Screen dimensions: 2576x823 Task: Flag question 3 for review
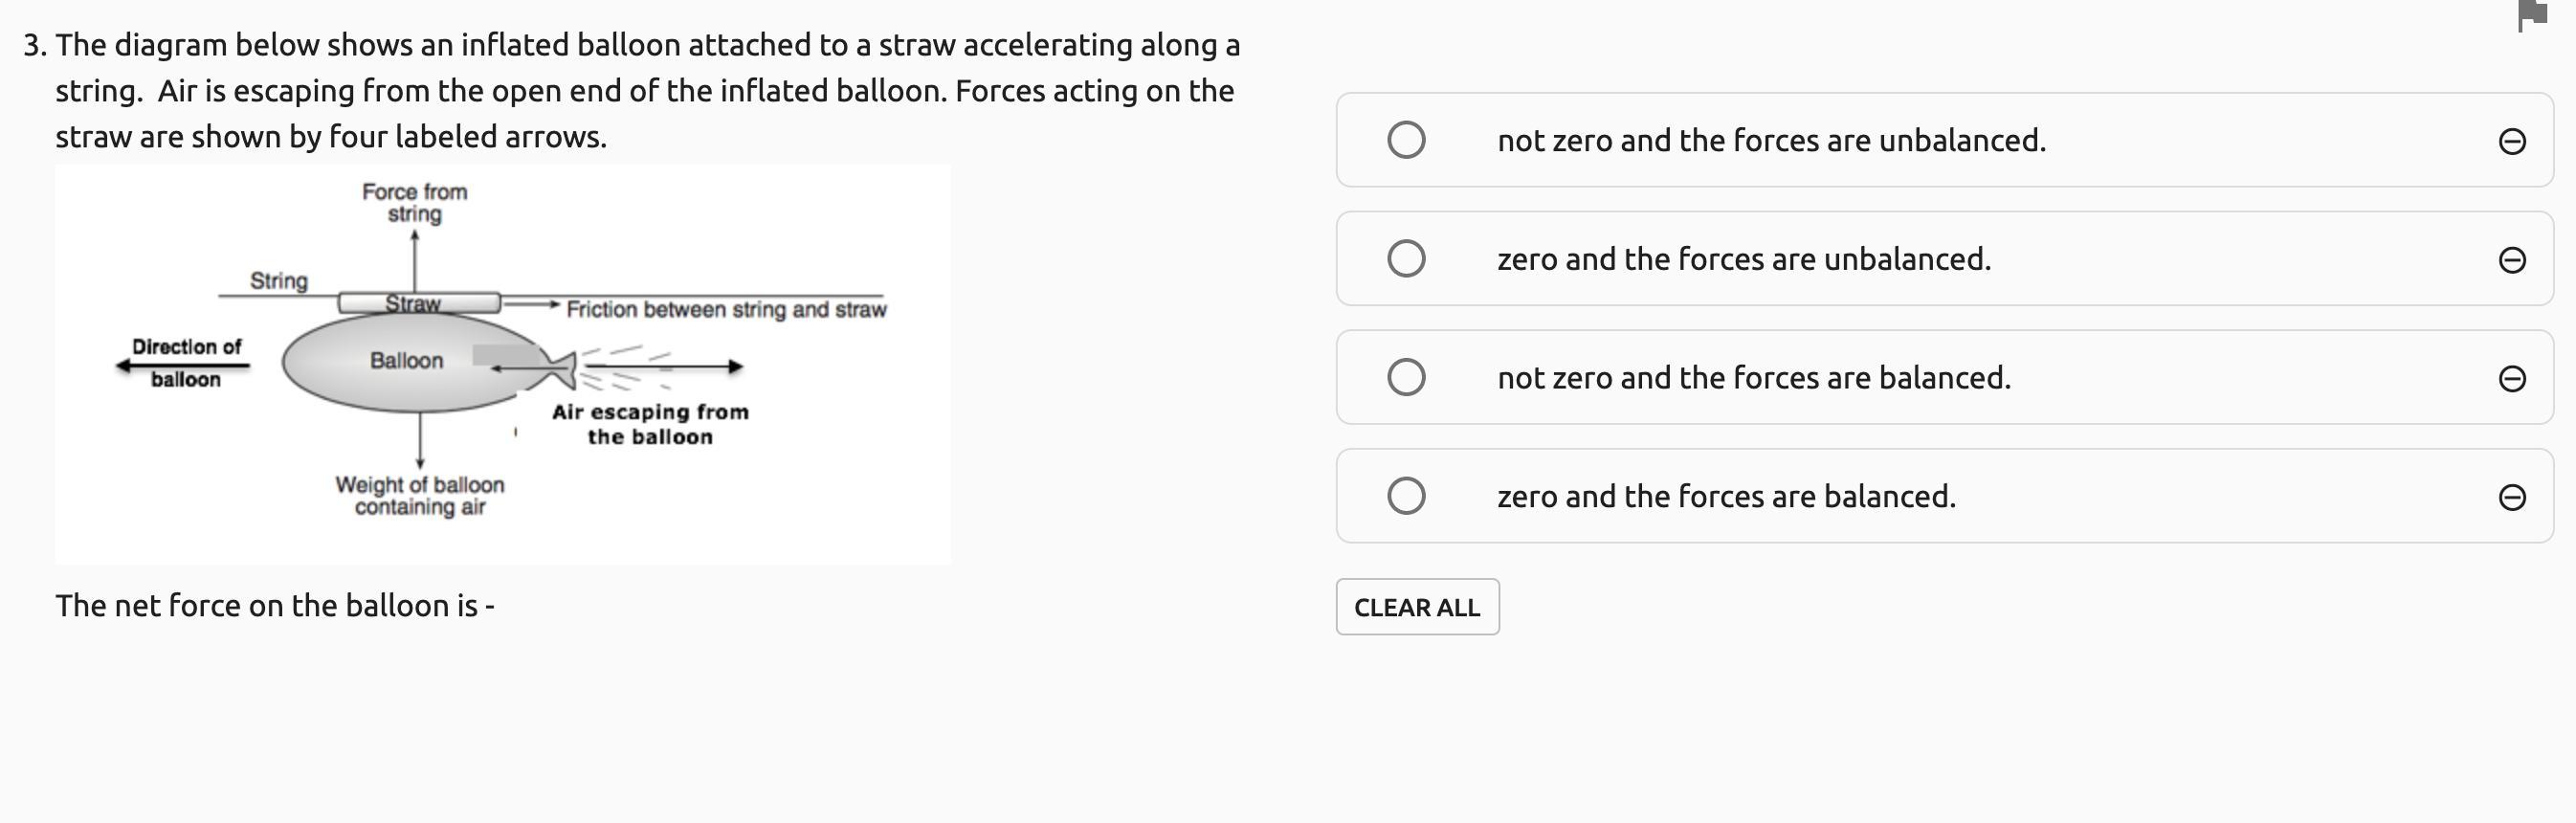pyautogui.click(x=2531, y=16)
